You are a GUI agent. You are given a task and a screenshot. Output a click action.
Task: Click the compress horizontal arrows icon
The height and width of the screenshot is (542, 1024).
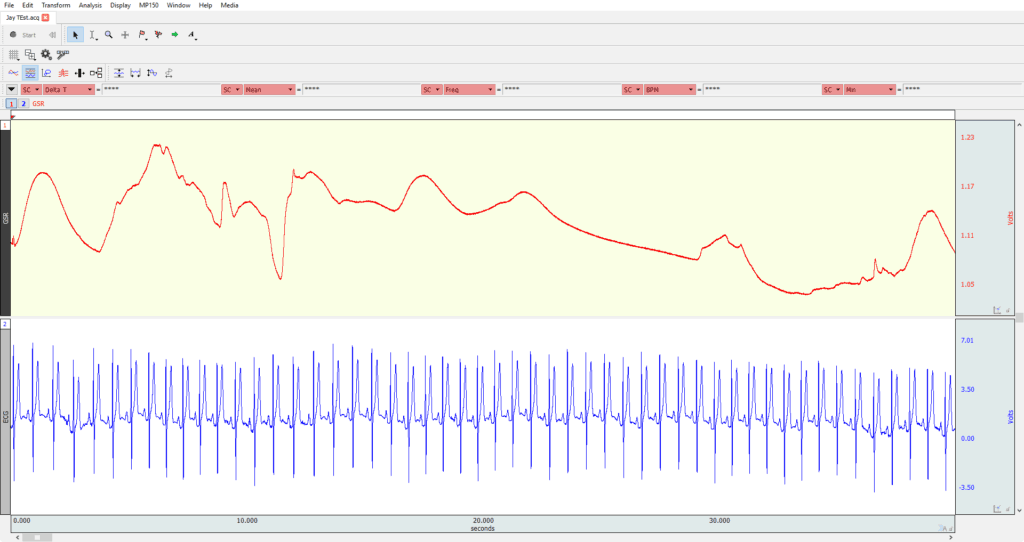pyautogui.click(x=80, y=73)
